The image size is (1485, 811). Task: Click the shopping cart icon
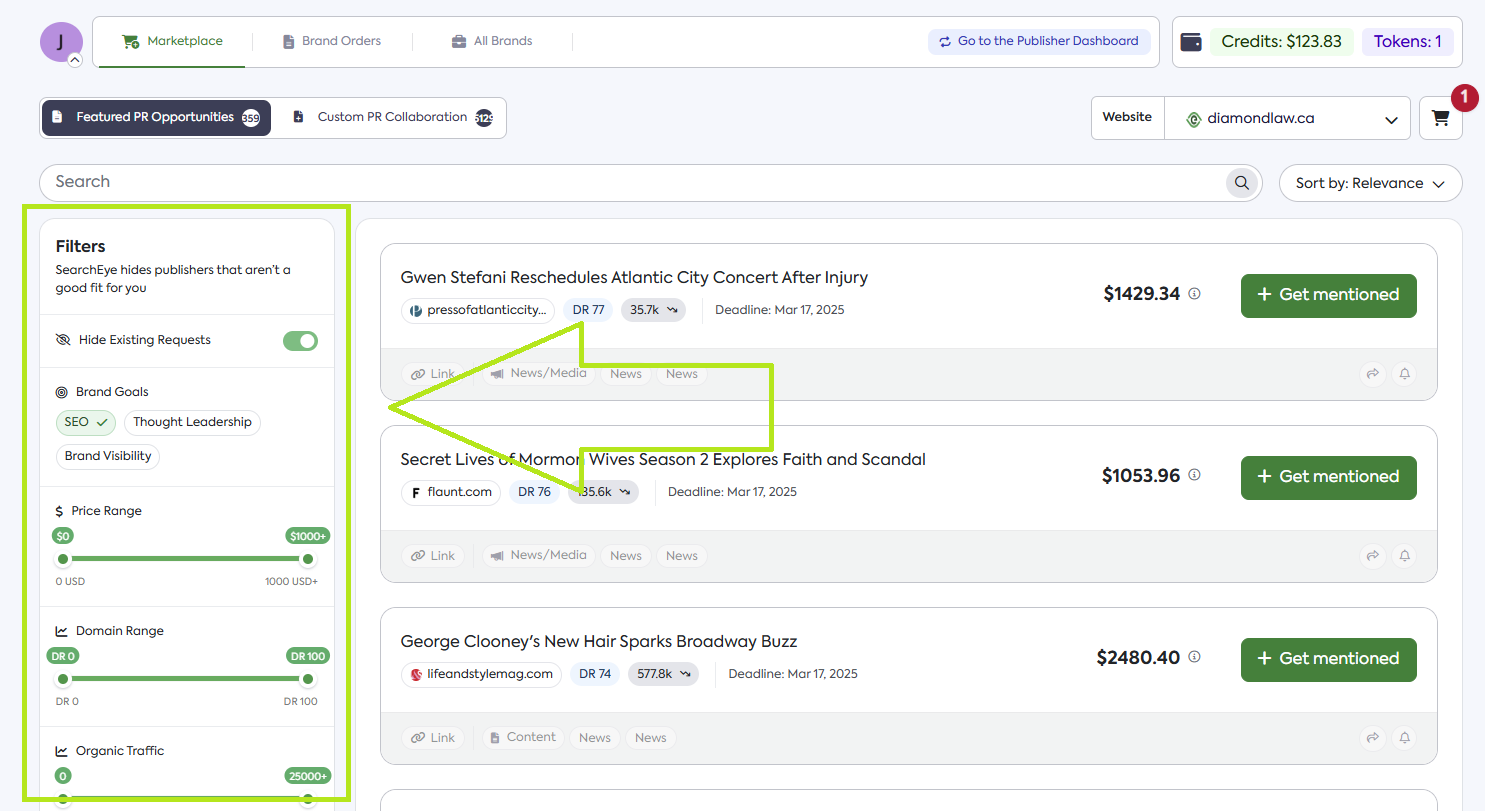tap(1440, 118)
